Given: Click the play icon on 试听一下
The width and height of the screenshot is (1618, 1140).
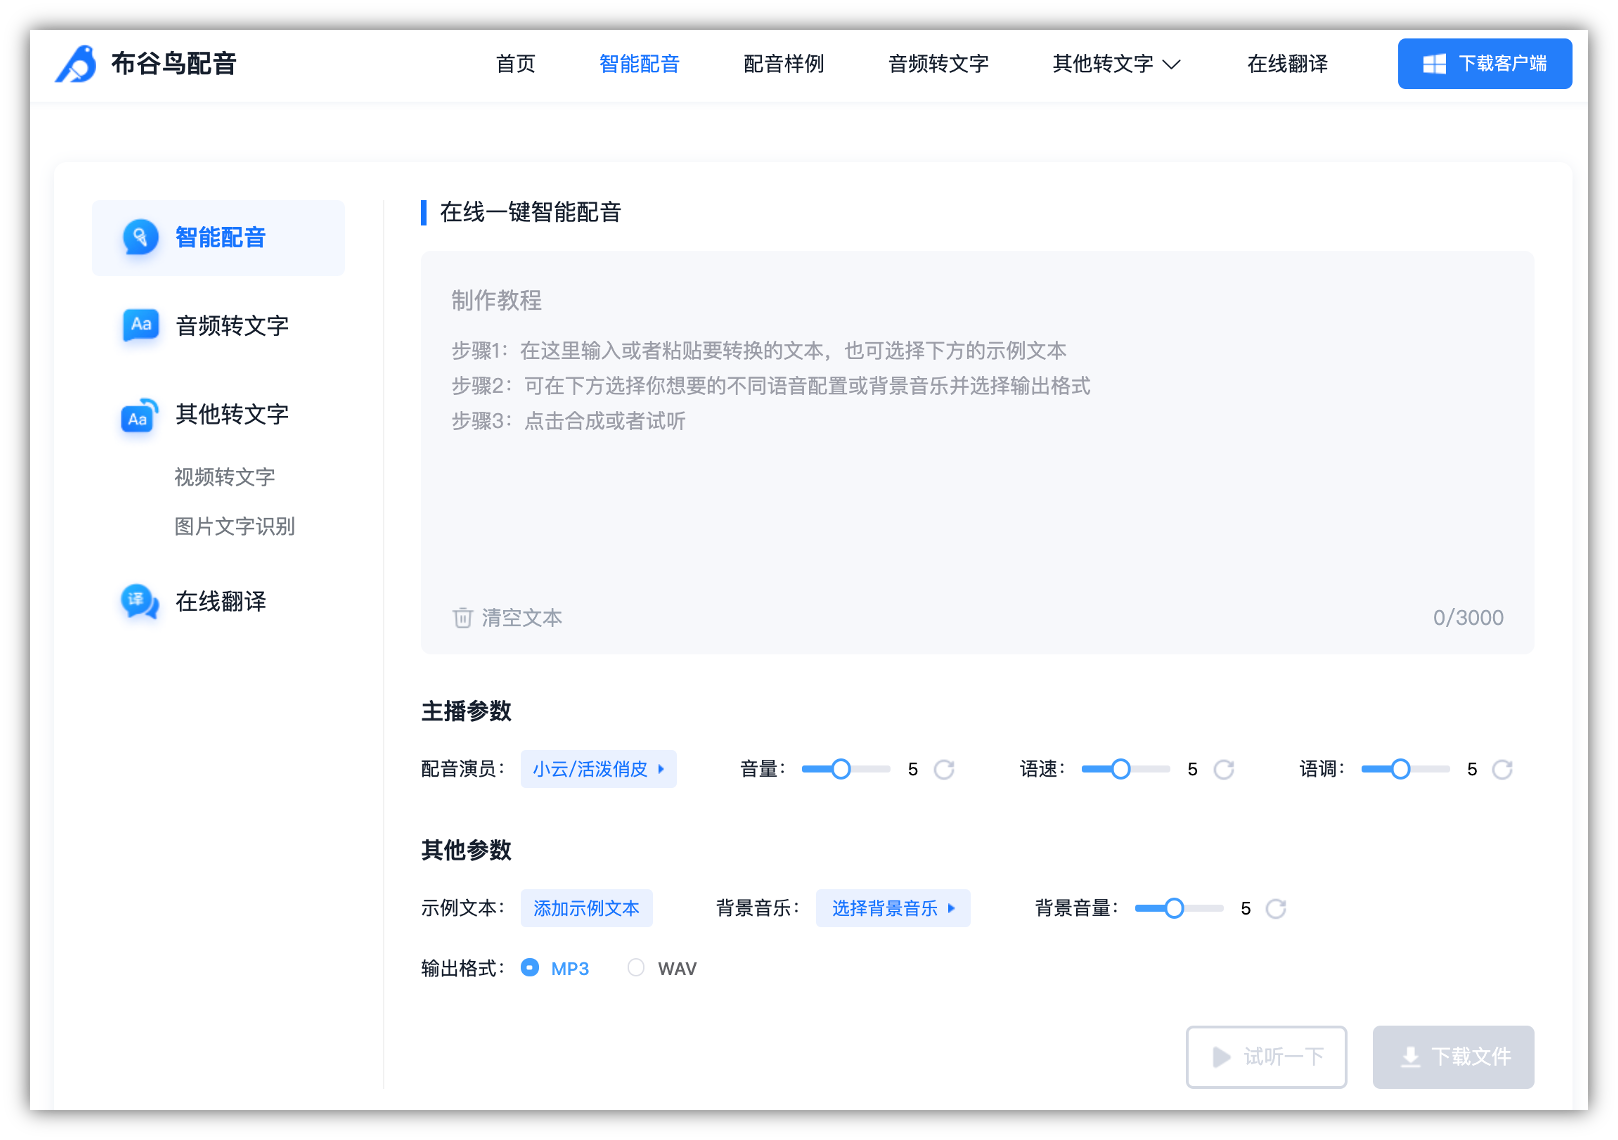Looking at the screenshot, I should (x=1221, y=1057).
